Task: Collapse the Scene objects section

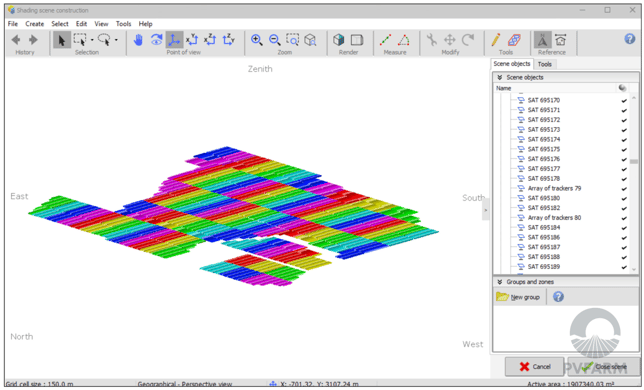Action: tap(499, 77)
